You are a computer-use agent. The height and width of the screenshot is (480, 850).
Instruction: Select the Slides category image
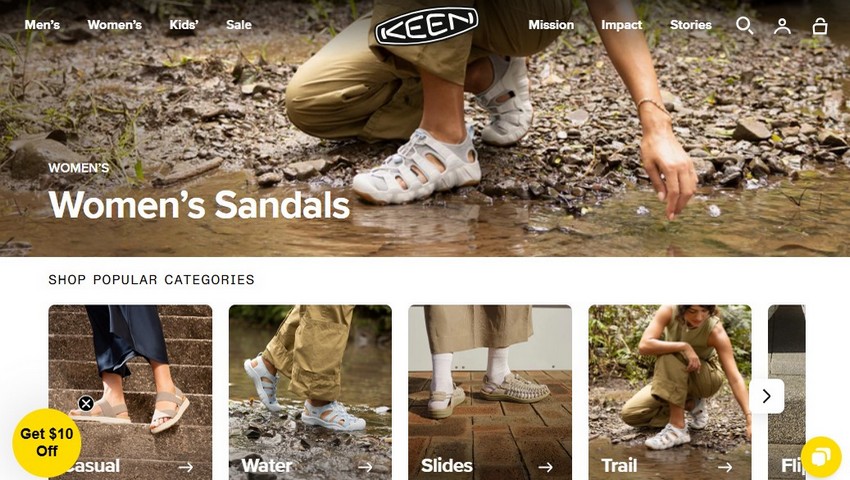pyautogui.click(x=490, y=392)
